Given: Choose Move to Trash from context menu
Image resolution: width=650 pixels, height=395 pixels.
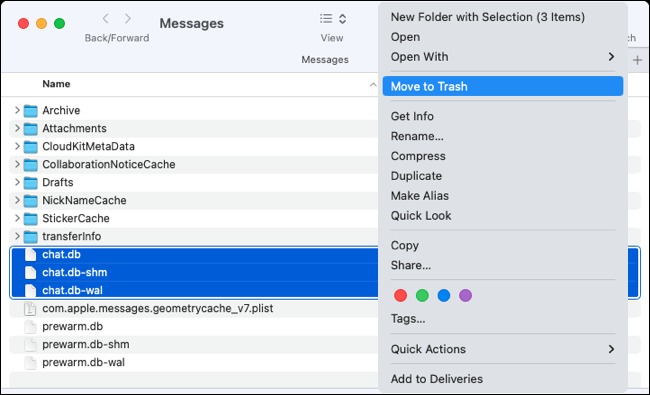Looking at the screenshot, I should [502, 86].
